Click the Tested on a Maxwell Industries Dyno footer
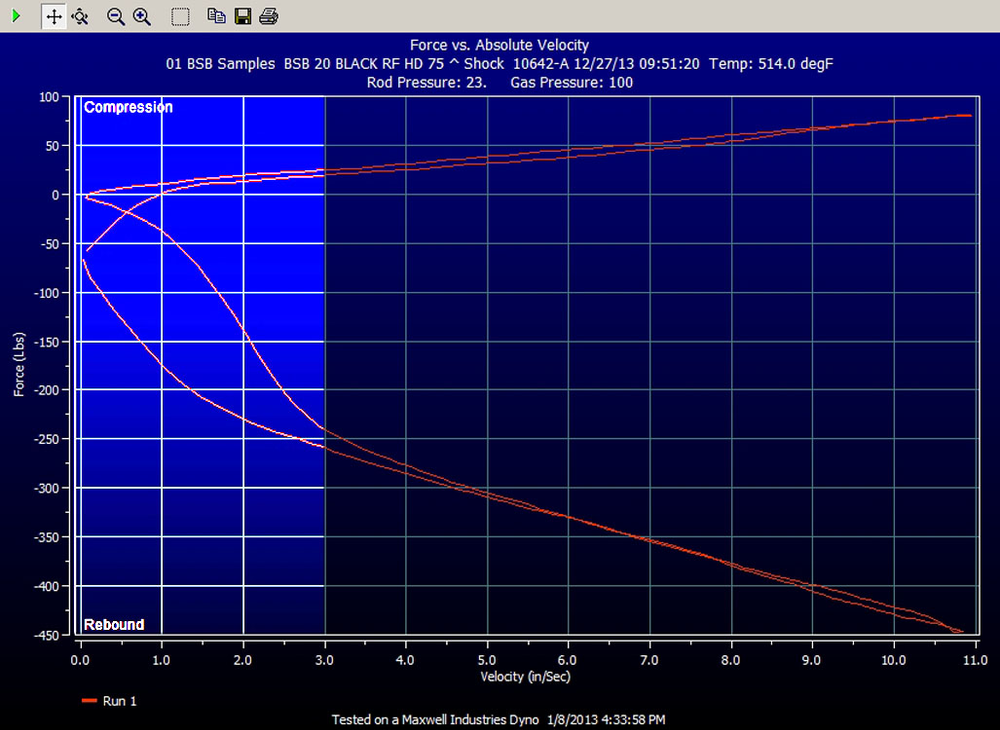This screenshot has height=730, width=1000. pos(435,720)
